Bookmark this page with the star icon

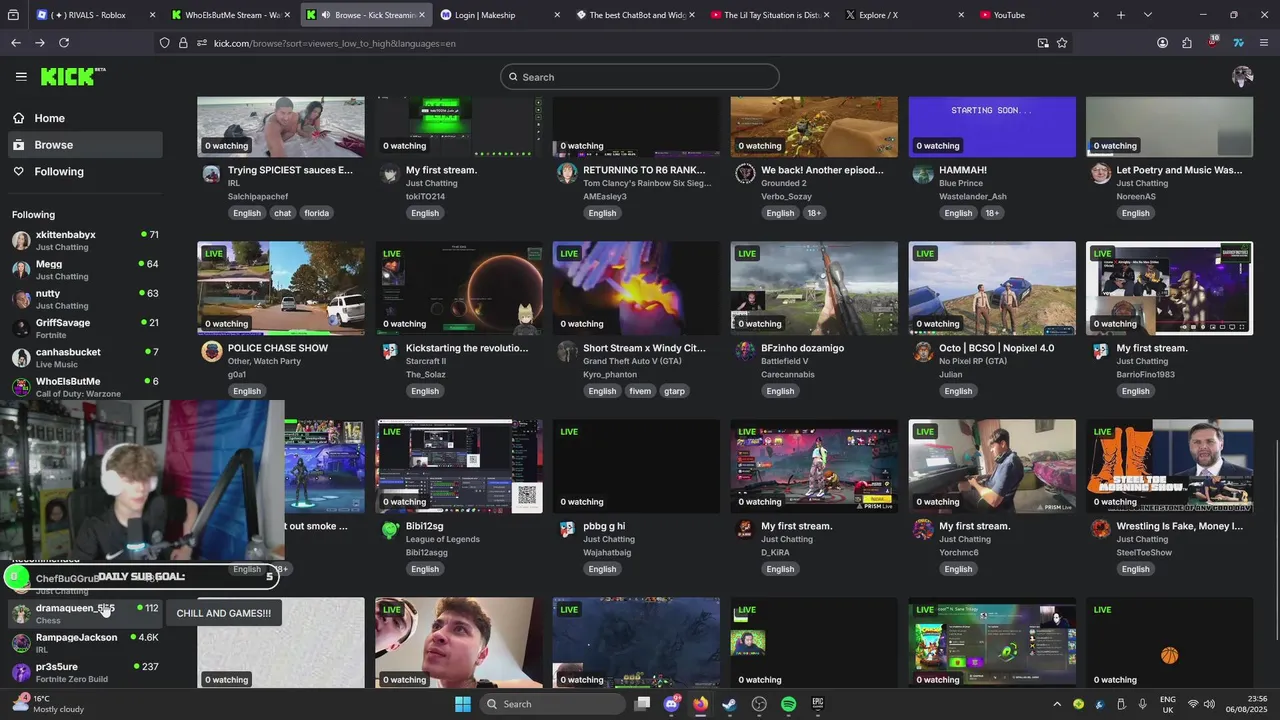pos(1062,43)
